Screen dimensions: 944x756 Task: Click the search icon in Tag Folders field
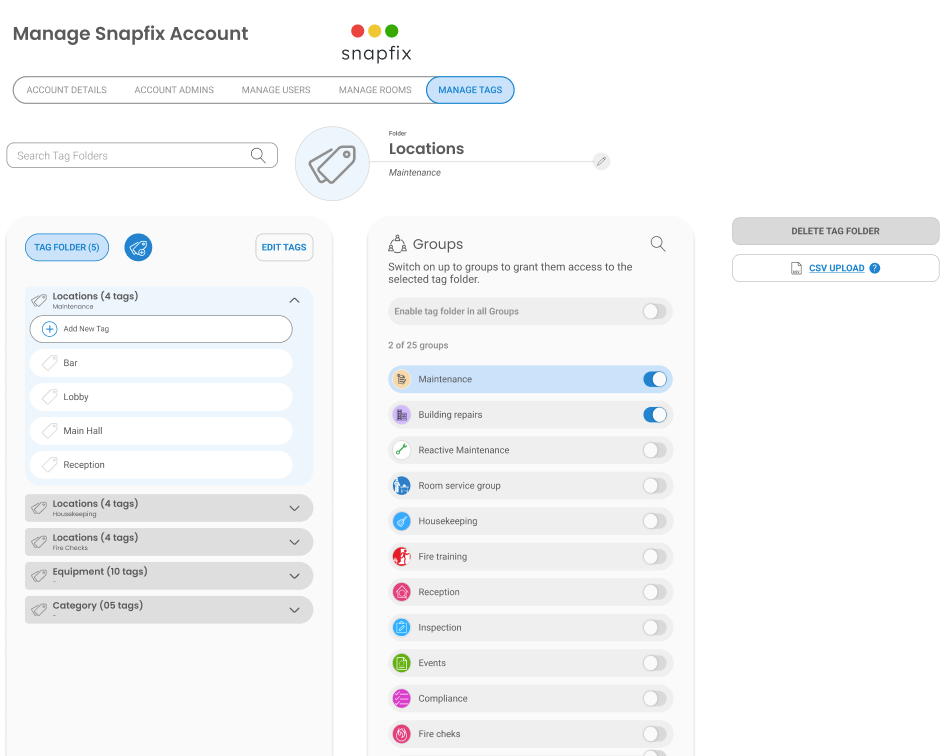pos(258,155)
